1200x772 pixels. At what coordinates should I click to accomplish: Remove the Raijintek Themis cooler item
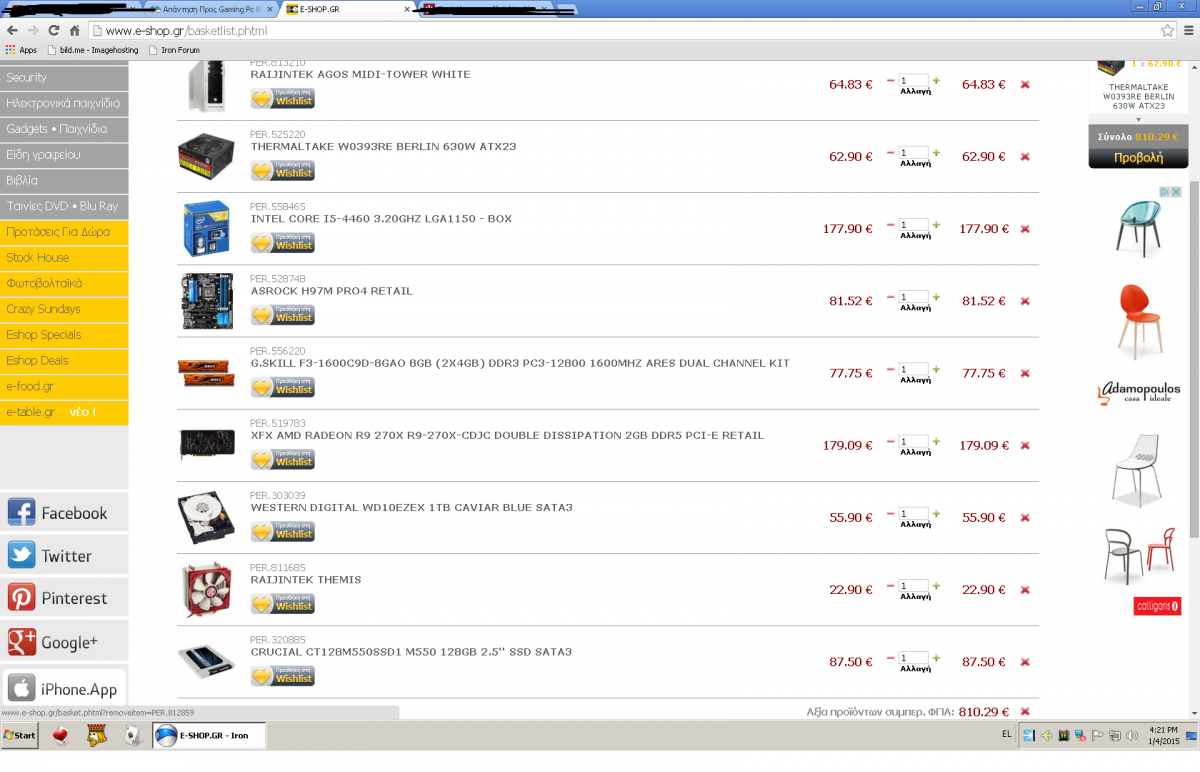[1025, 590]
